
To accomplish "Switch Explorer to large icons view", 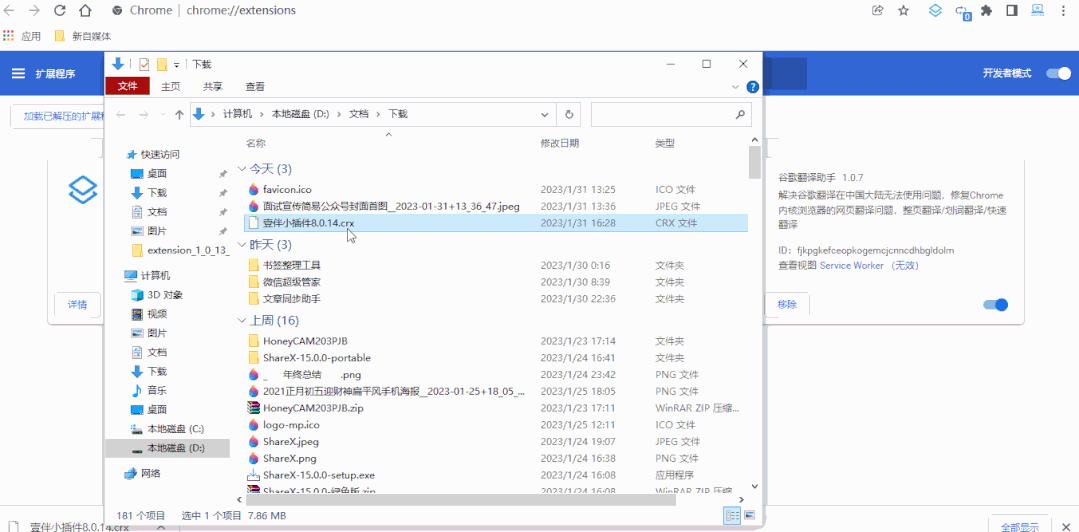I will (749, 515).
